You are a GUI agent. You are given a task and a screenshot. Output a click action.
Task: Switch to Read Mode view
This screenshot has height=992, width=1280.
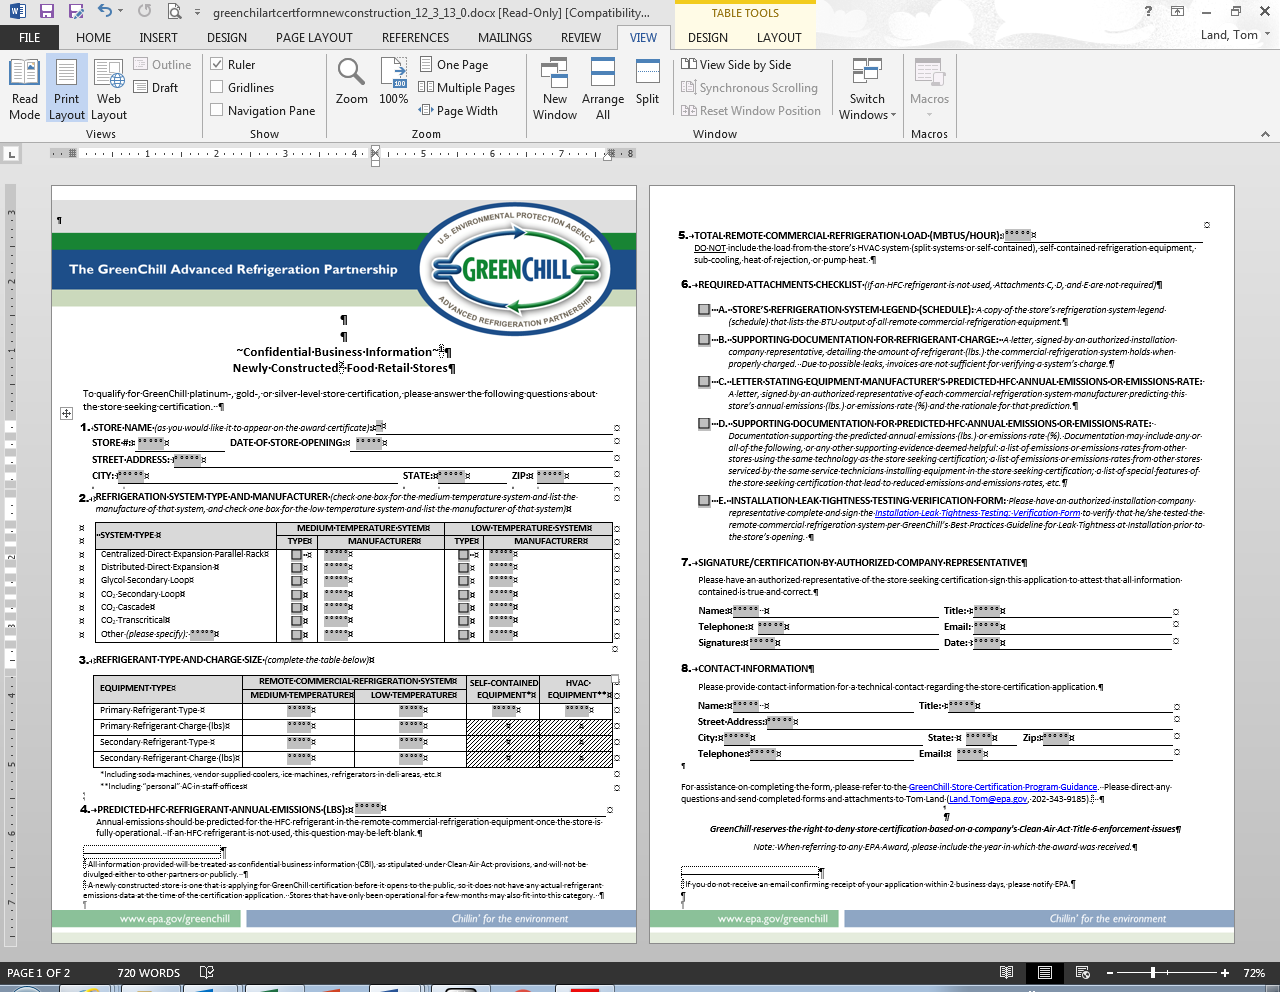pyautogui.click(x=25, y=90)
